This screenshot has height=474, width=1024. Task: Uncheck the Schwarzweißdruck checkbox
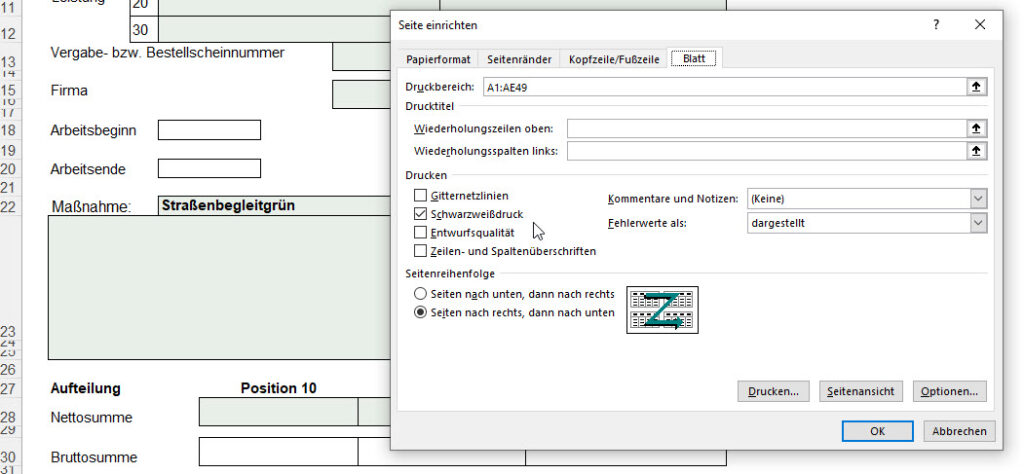421,214
